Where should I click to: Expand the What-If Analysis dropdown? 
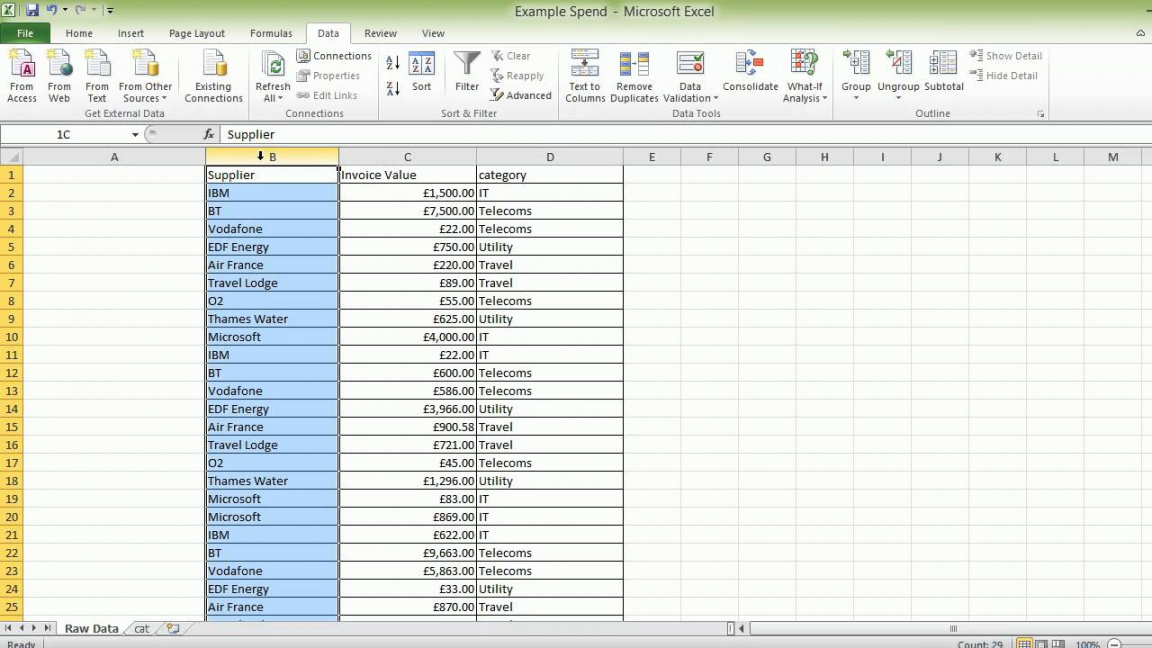click(804, 98)
